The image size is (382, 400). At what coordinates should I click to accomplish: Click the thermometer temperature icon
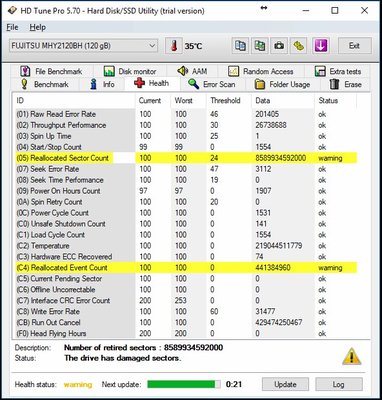pyautogui.click(x=174, y=46)
